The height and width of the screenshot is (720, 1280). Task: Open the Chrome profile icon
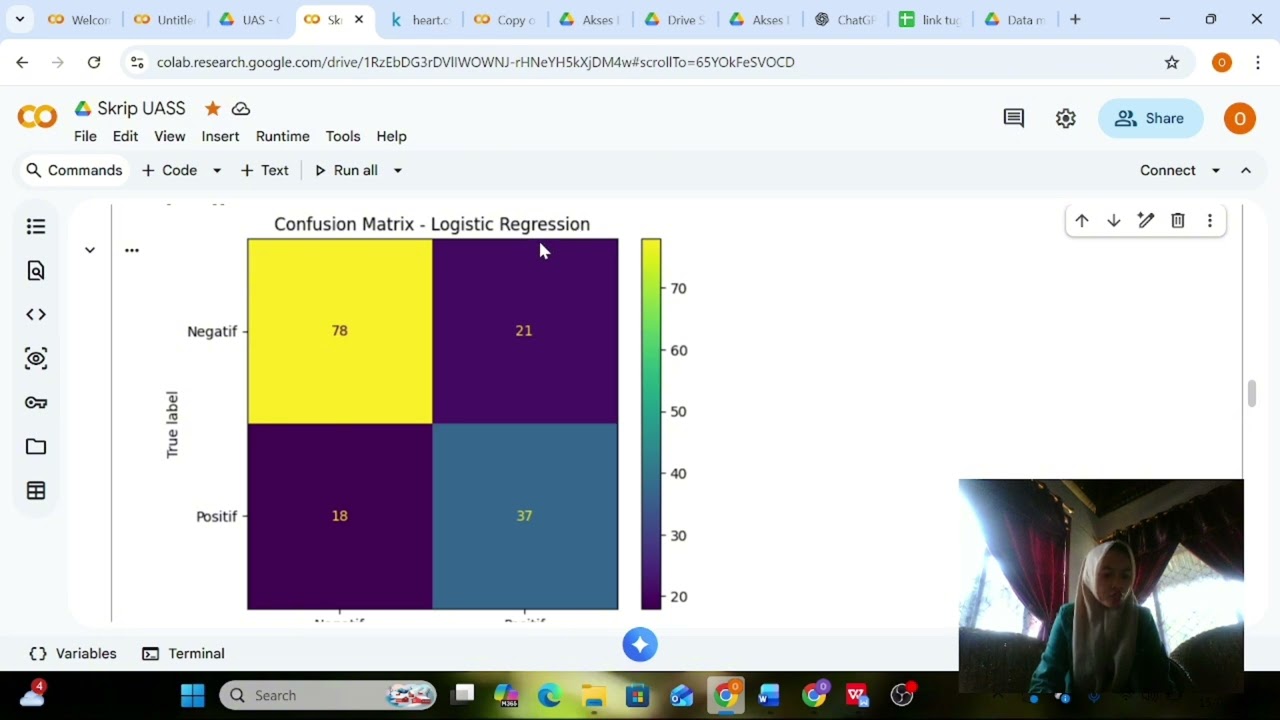(1221, 62)
